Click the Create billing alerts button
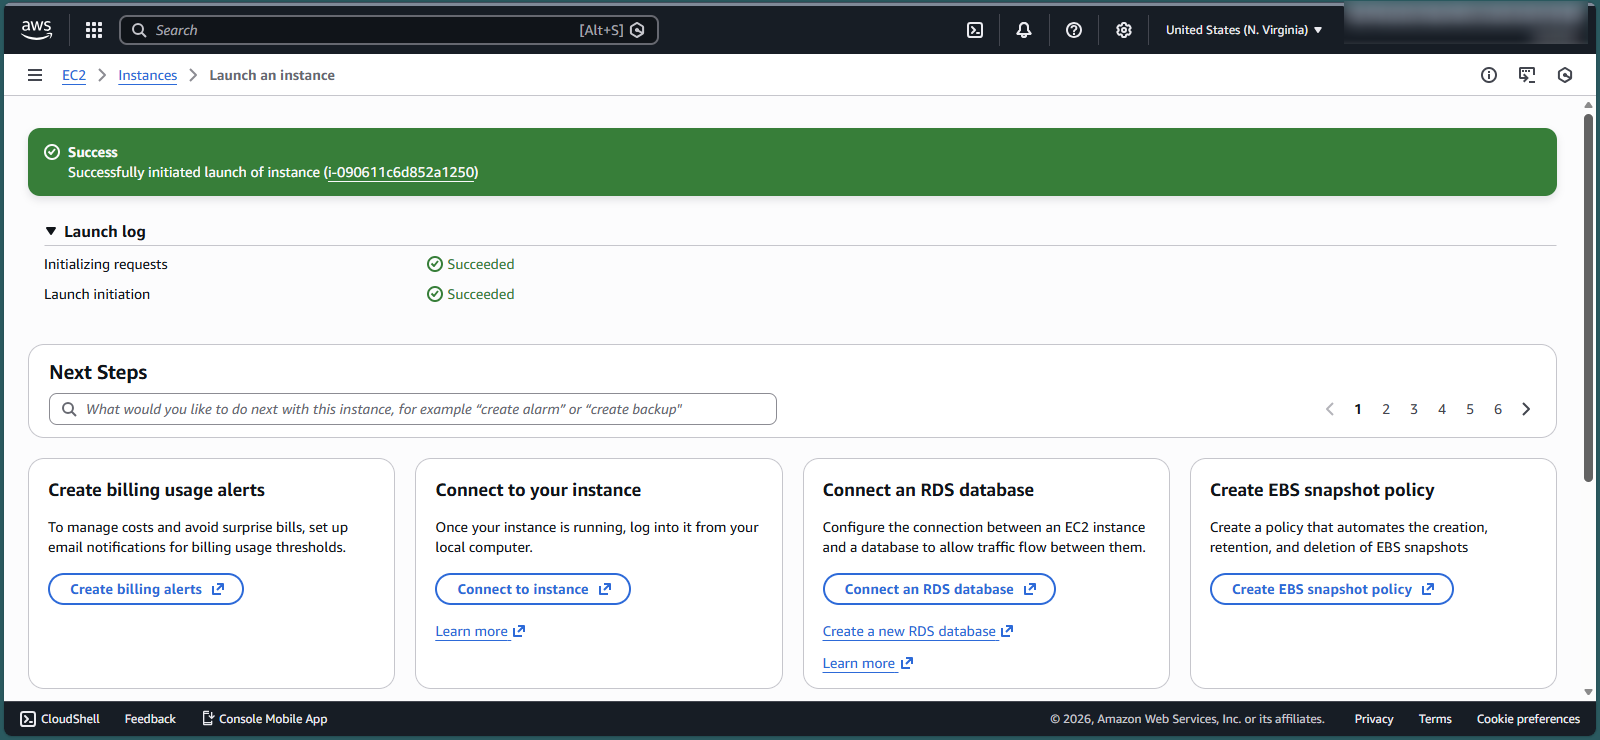The image size is (1600, 740). pos(146,589)
